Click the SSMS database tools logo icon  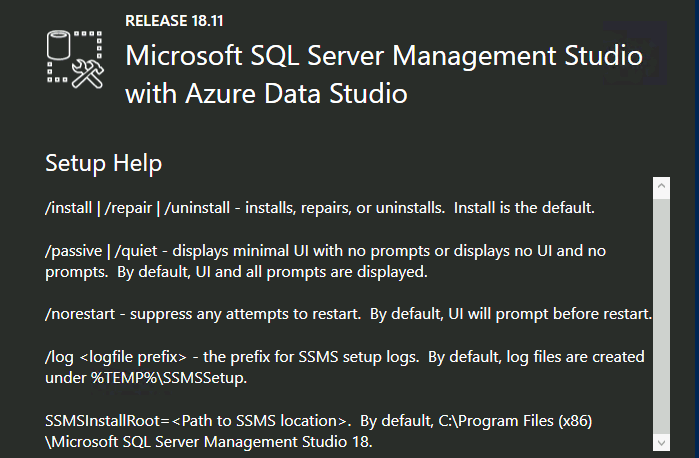pyautogui.click(x=75, y=59)
